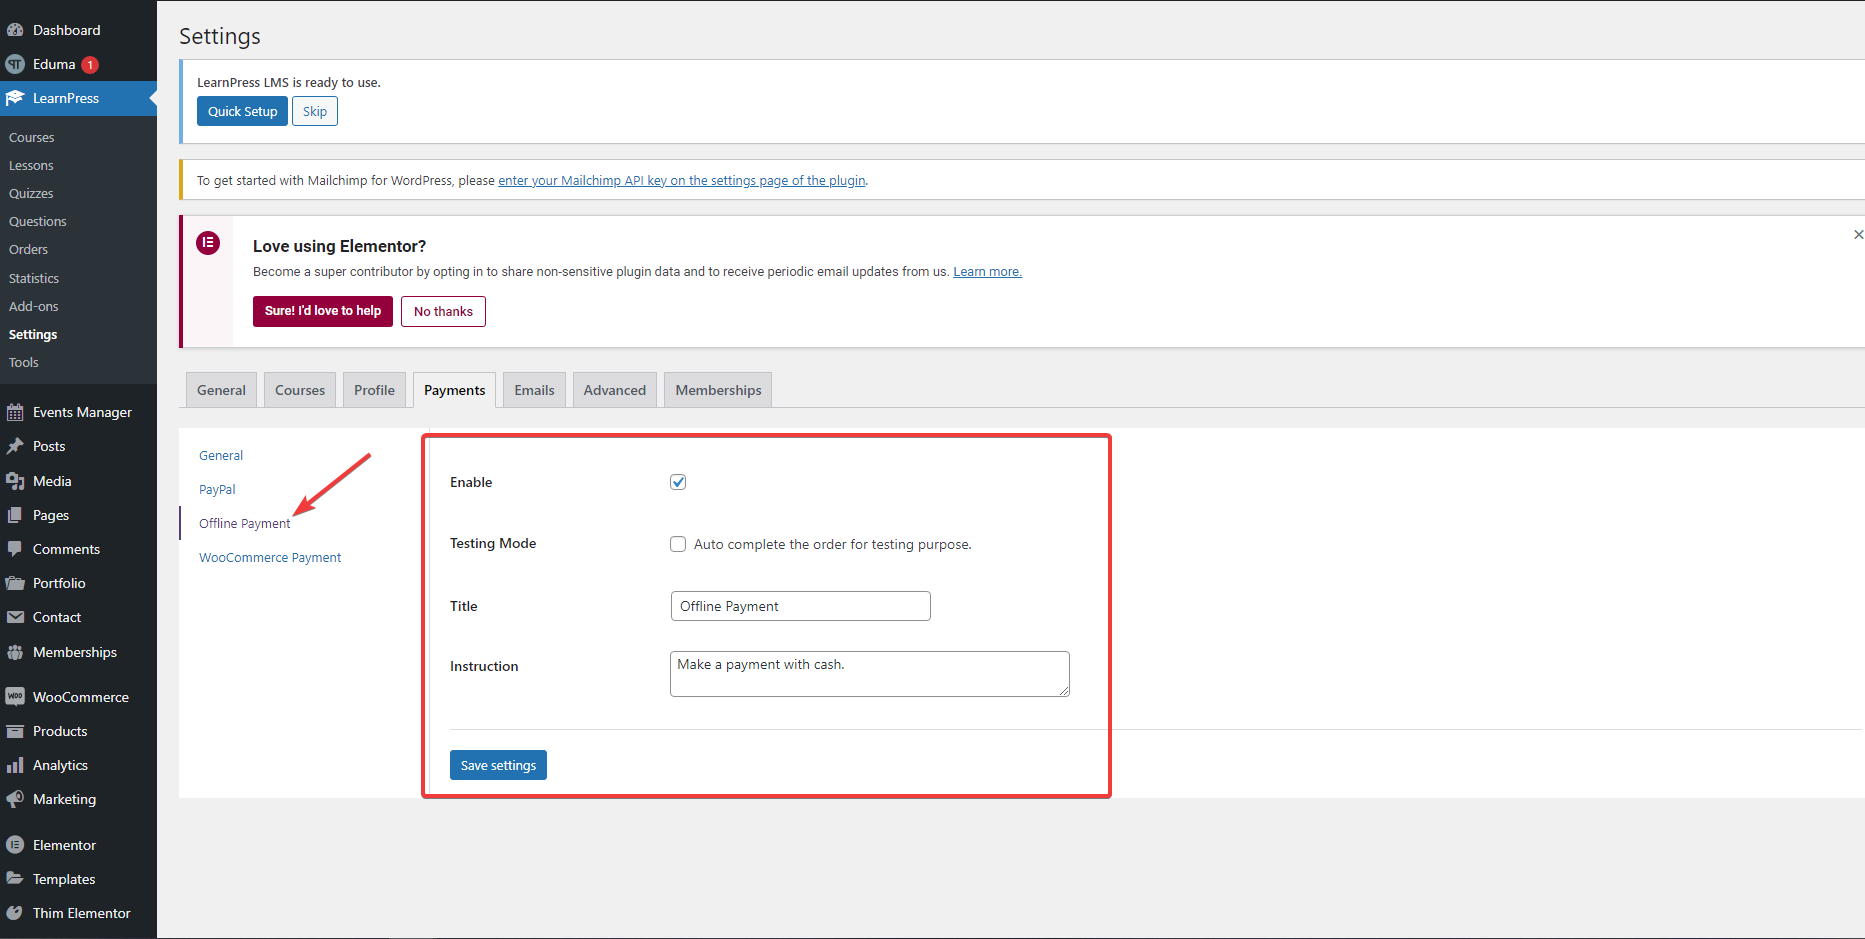This screenshot has width=1865, height=939.
Task: Click the 'Love using Elementor?' heading
Action: pyautogui.click(x=339, y=246)
